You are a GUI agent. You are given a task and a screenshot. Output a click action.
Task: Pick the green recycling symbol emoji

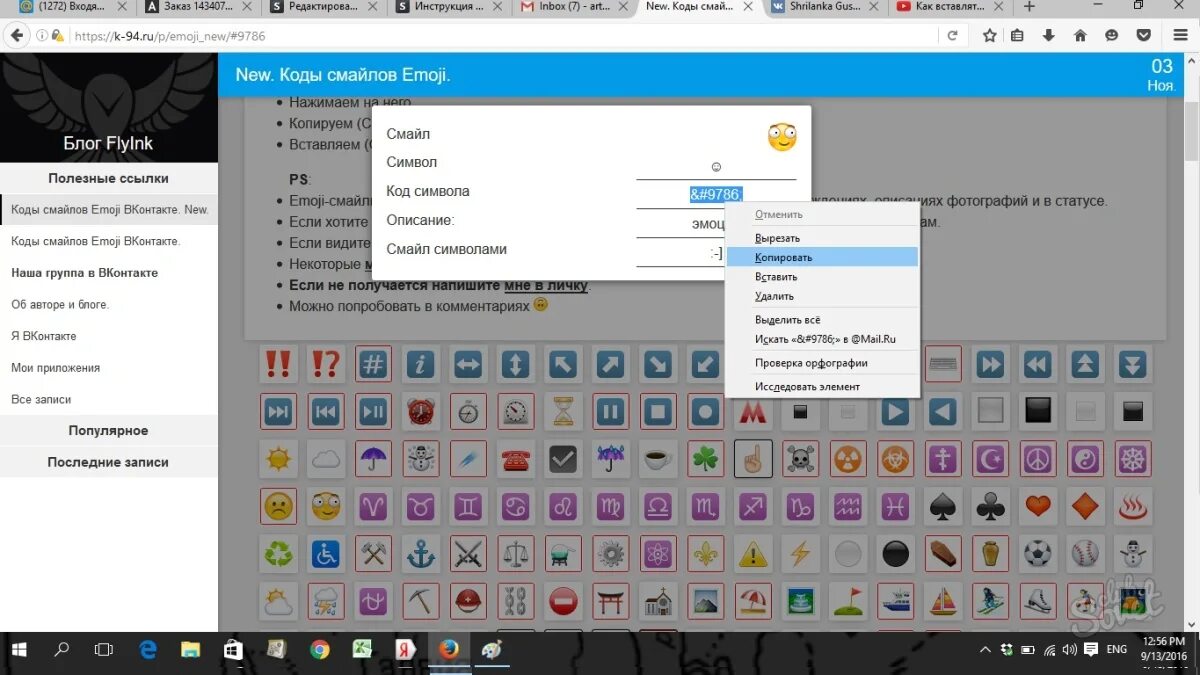(278, 553)
